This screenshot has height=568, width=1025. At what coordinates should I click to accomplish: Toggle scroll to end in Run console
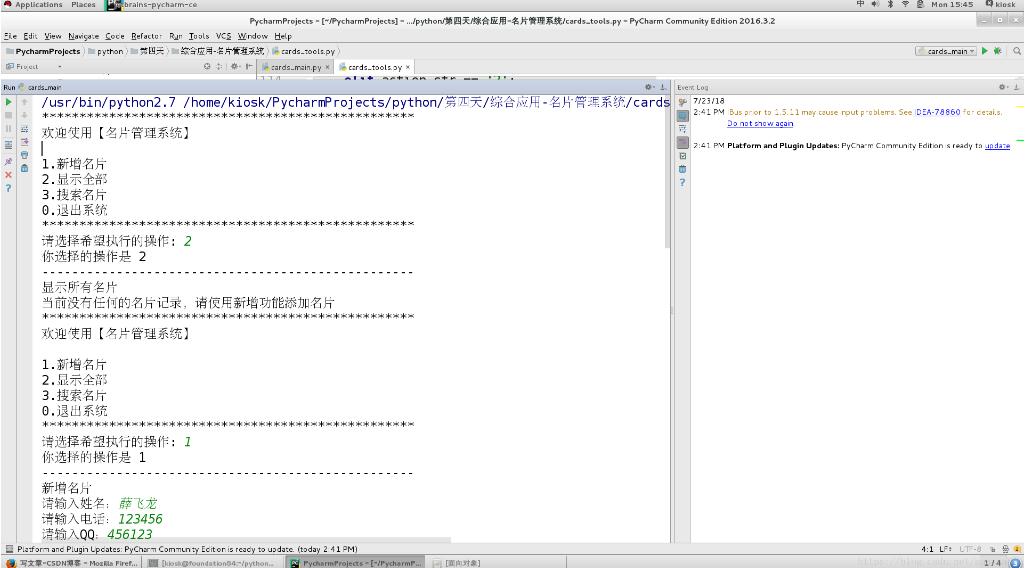point(24,141)
